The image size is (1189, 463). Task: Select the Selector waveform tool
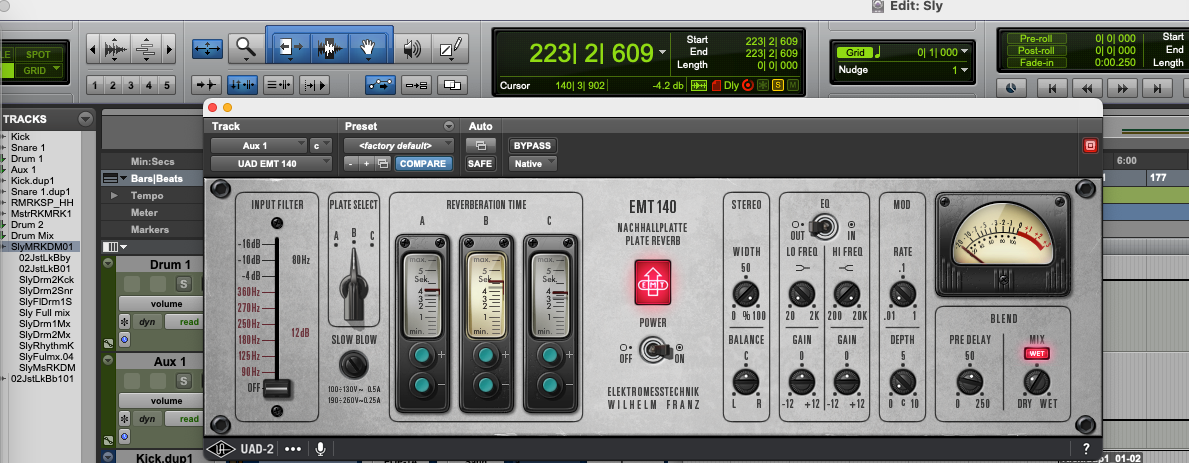(329, 48)
